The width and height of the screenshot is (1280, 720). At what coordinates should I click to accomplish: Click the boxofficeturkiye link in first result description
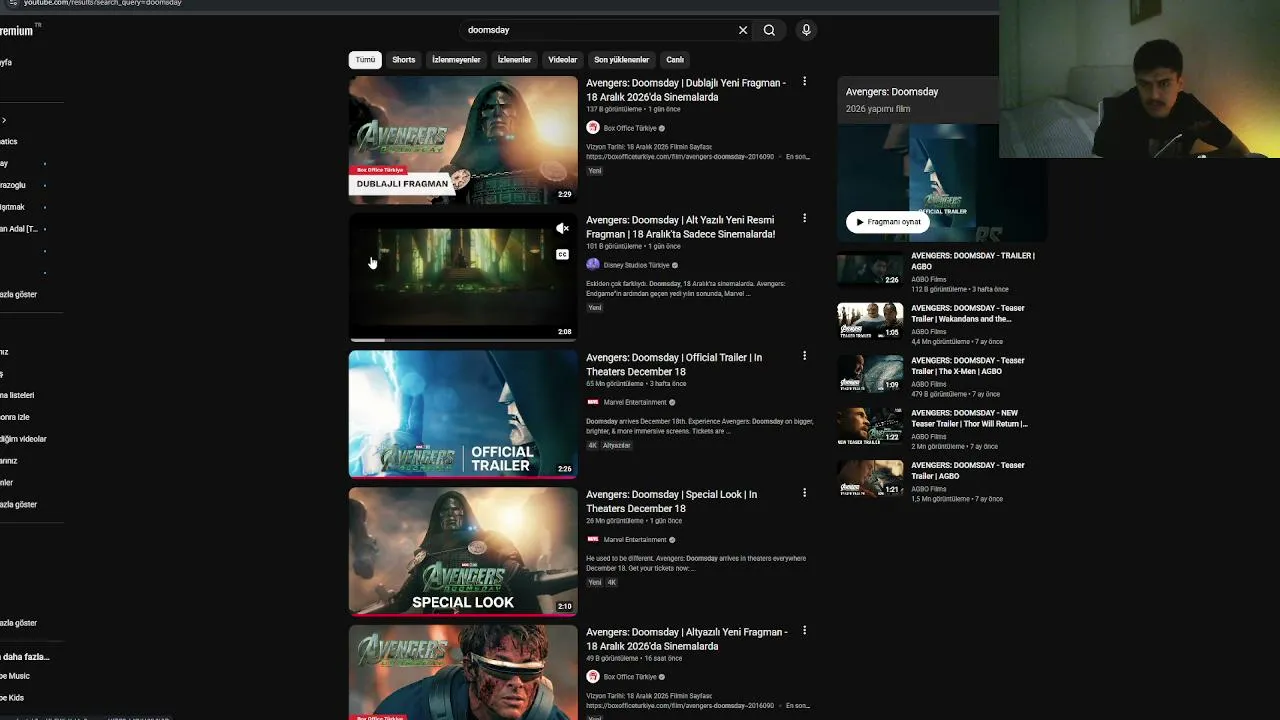(x=680, y=157)
